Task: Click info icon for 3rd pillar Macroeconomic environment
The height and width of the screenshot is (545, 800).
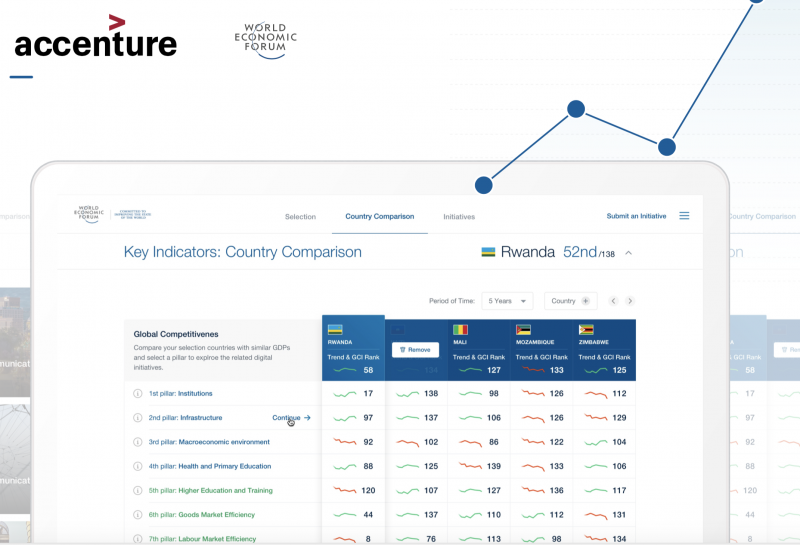Action: coord(137,442)
